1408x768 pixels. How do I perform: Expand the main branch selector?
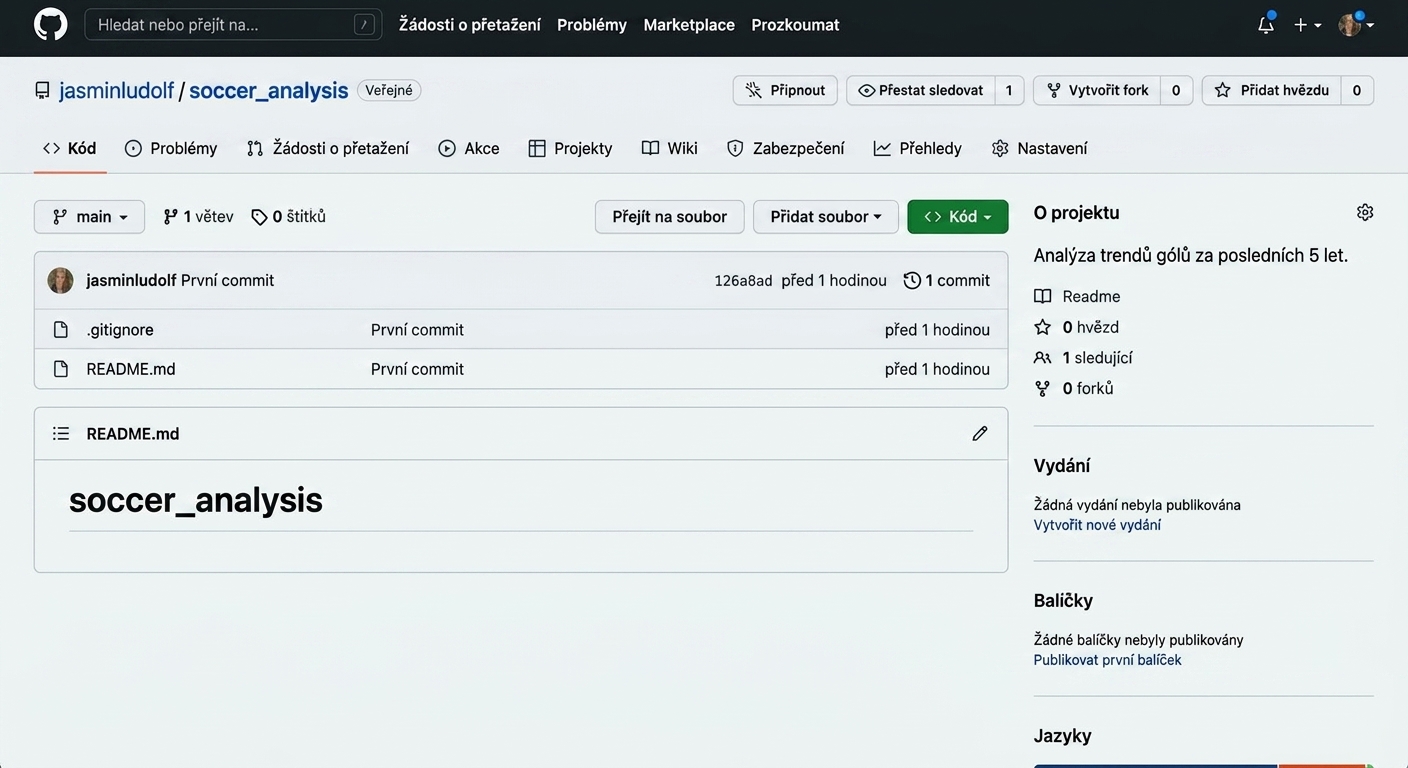coord(89,217)
